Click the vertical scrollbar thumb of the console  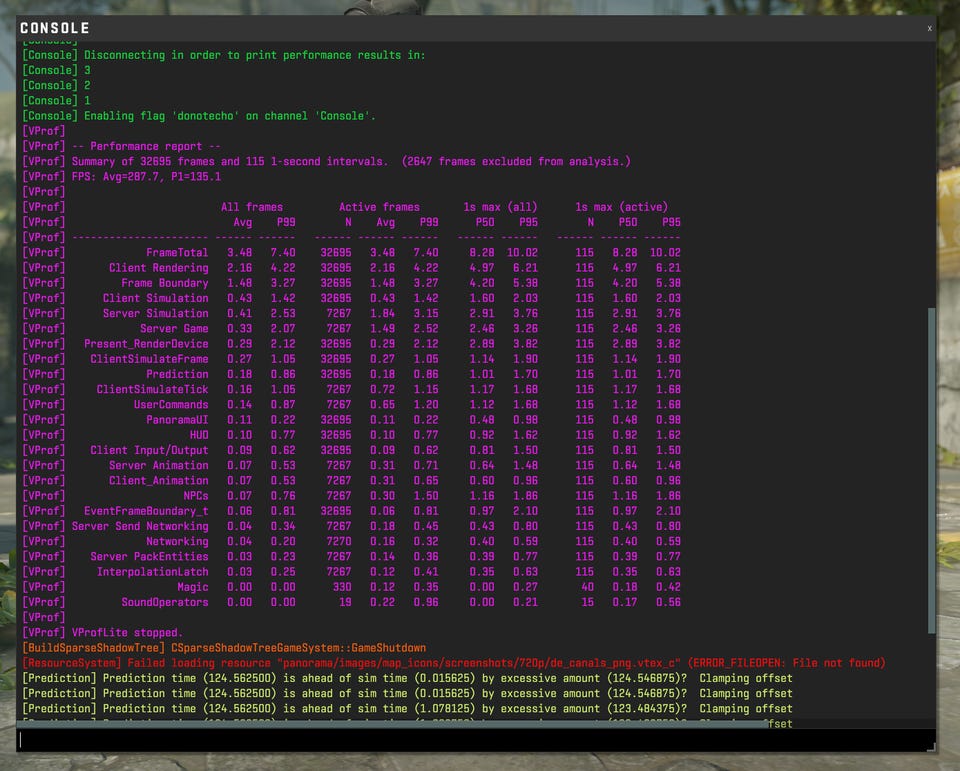932,470
